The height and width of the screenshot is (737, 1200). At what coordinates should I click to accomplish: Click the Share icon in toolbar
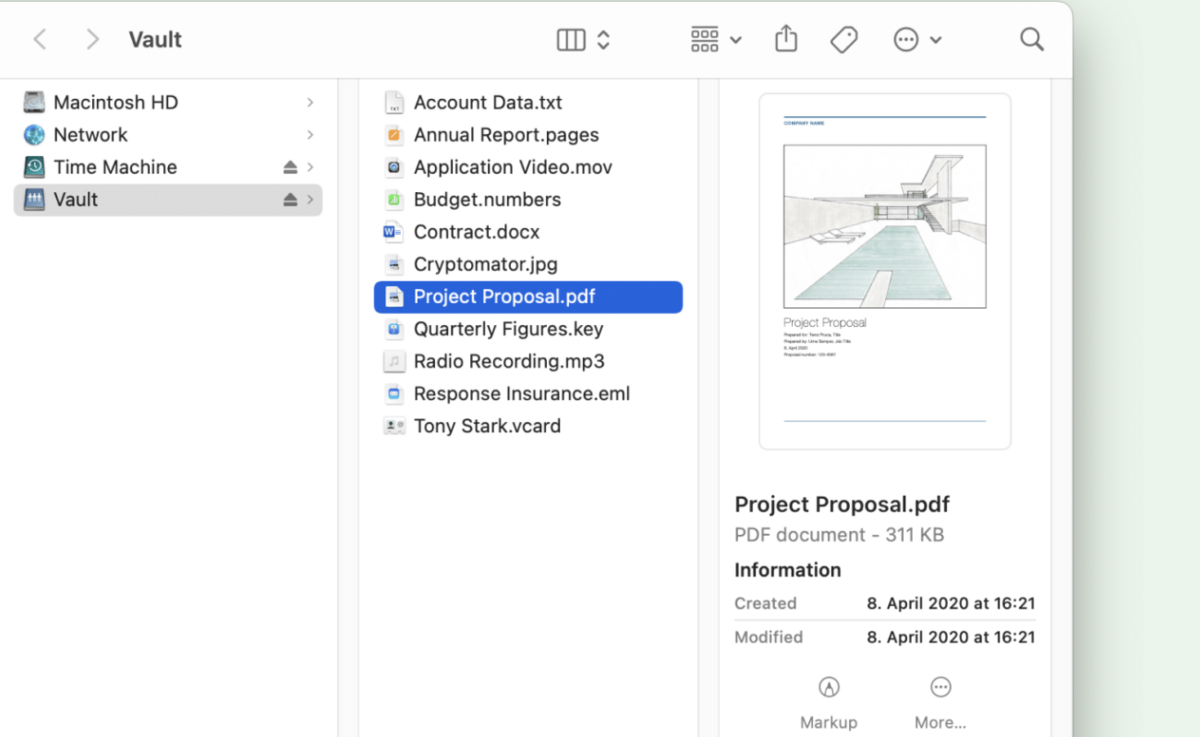[786, 40]
